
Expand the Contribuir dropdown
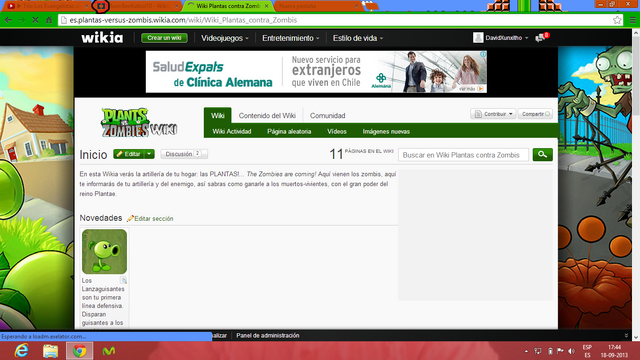tap(493, 114)
